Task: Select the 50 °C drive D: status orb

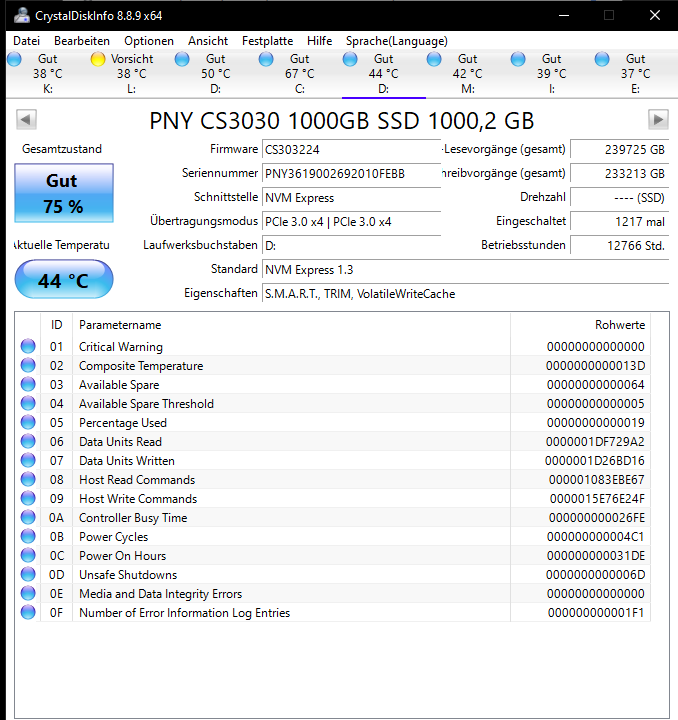Action: 182,59
